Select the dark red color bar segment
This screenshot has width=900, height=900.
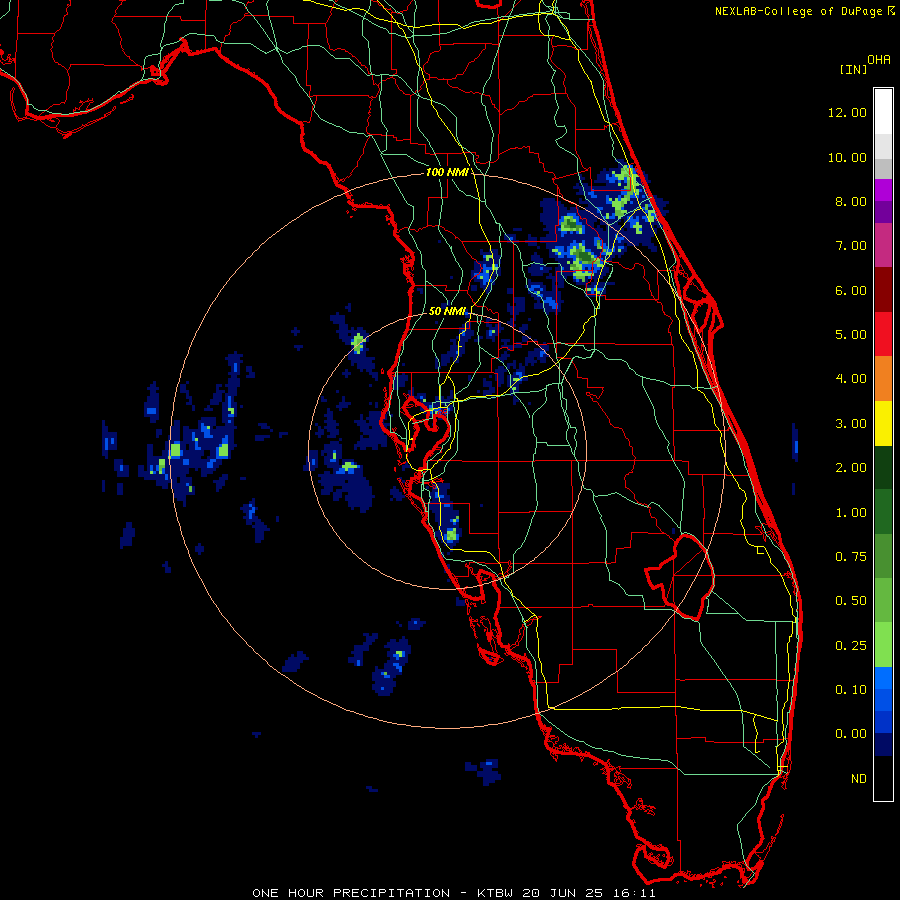pos(883,290)
